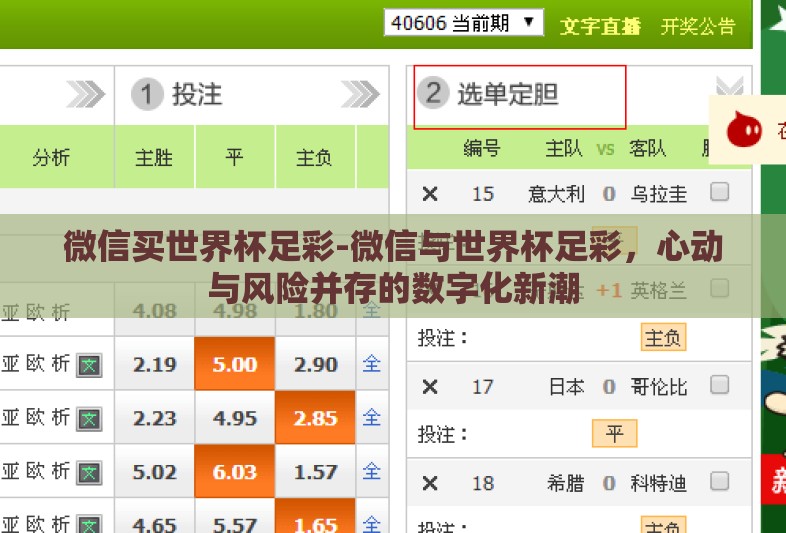This screenshot has height=533, width=786.
Task: Click team name 哥伦比亚 in match 17
Action: pos(658,387)
